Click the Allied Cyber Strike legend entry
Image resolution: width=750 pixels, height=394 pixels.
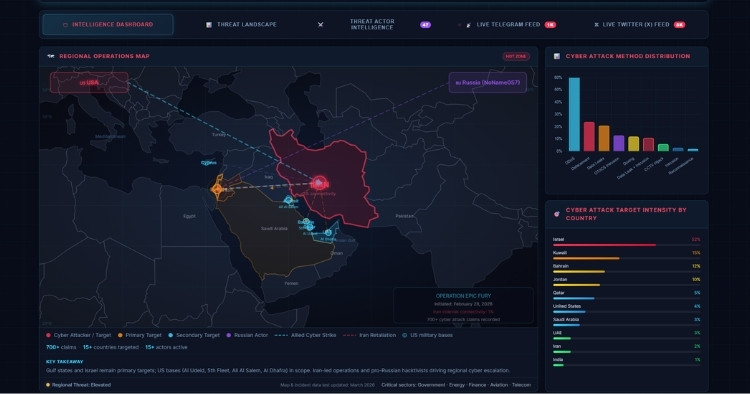(306, 335)
